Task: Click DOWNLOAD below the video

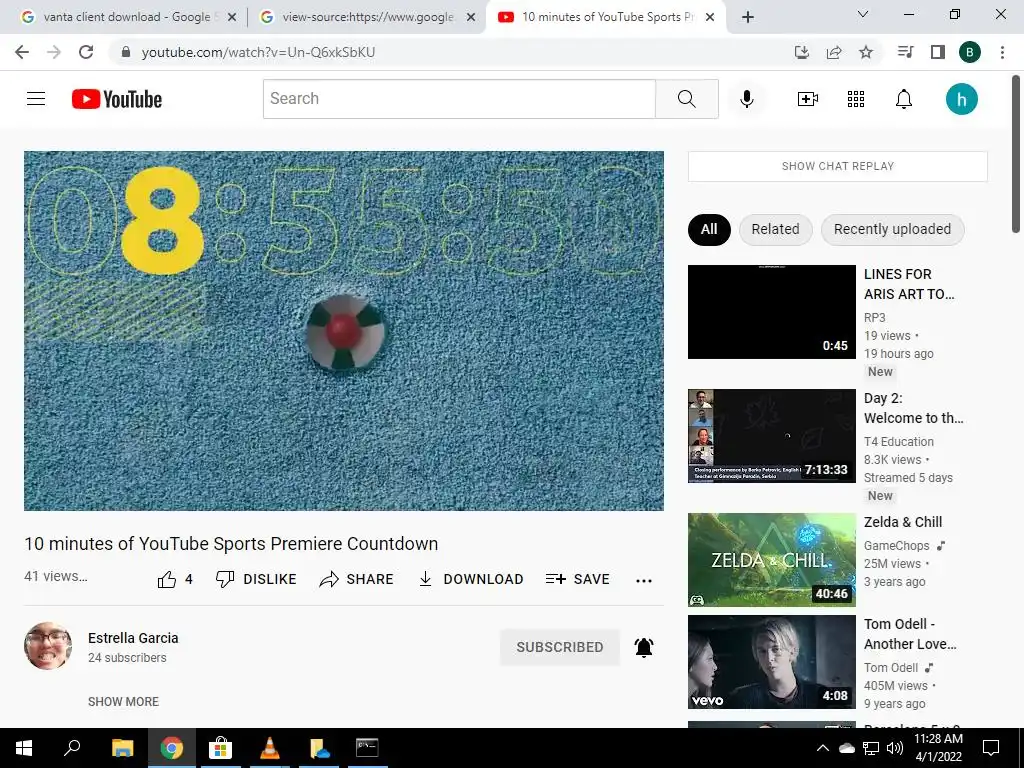Action: pyautogui.click(x=470, y=579)
